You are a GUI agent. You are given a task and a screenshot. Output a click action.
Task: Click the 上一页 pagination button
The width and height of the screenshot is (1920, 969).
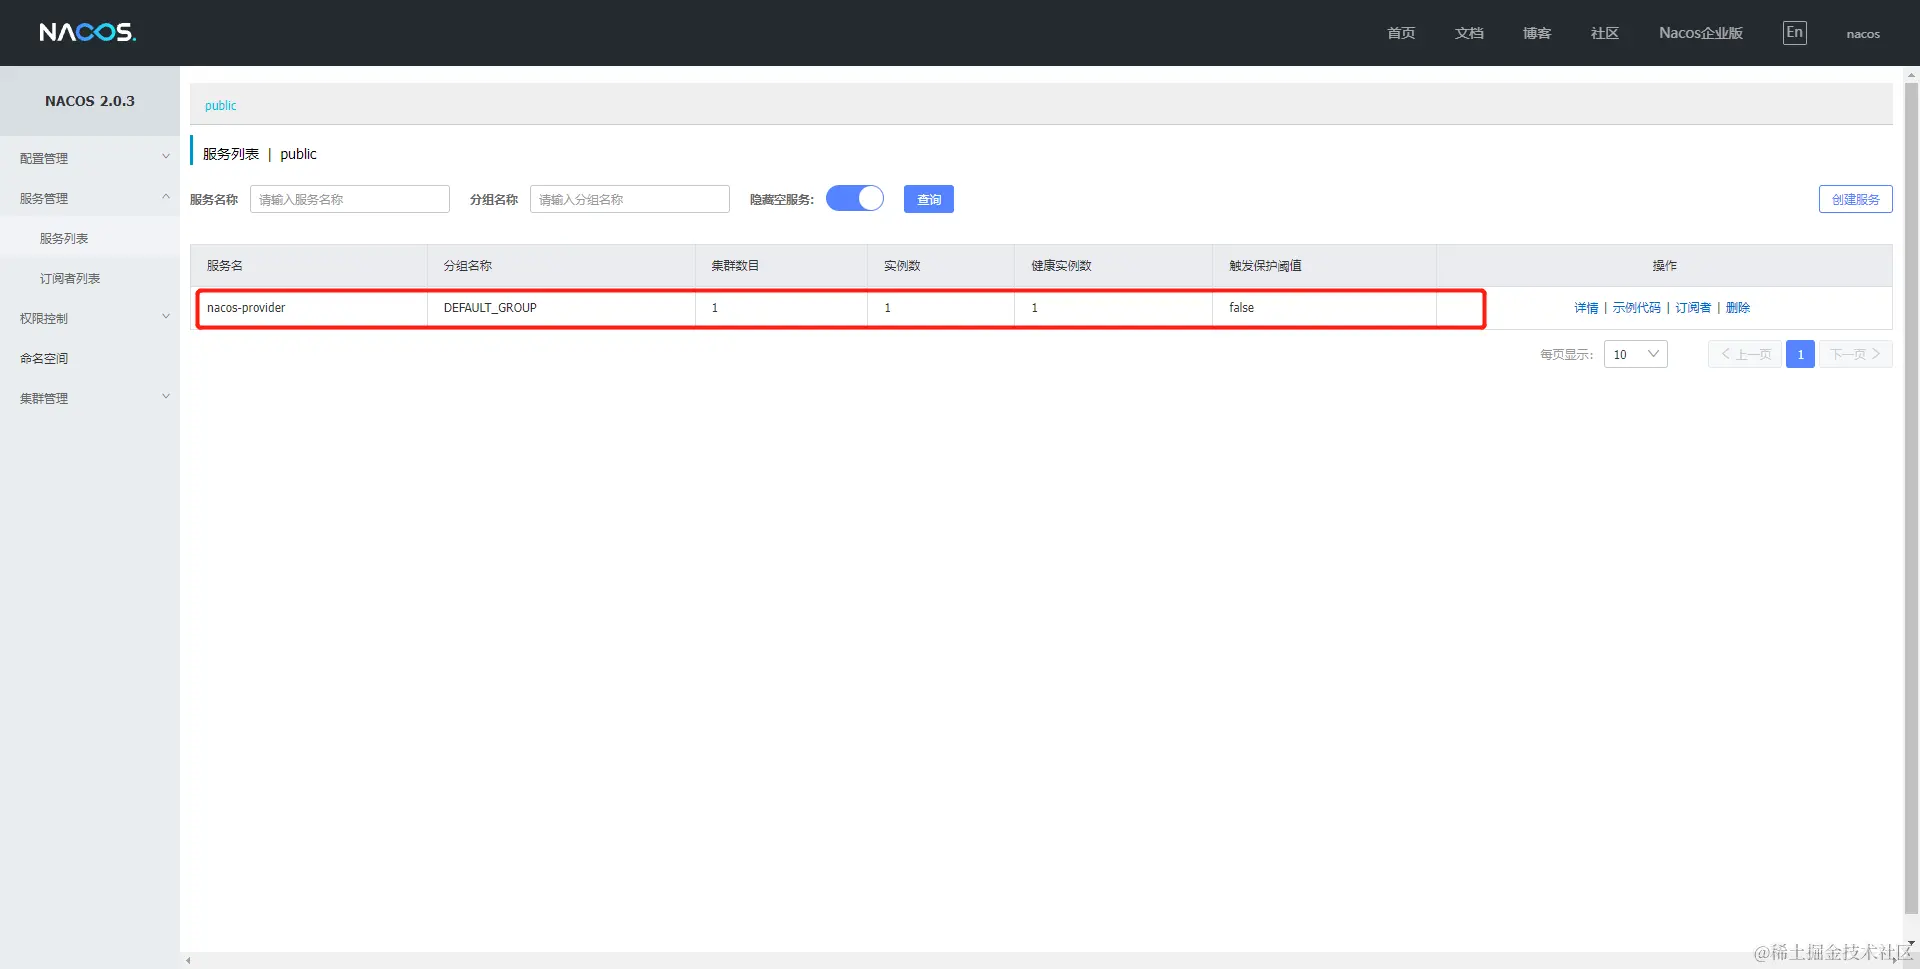[1745, 354]
